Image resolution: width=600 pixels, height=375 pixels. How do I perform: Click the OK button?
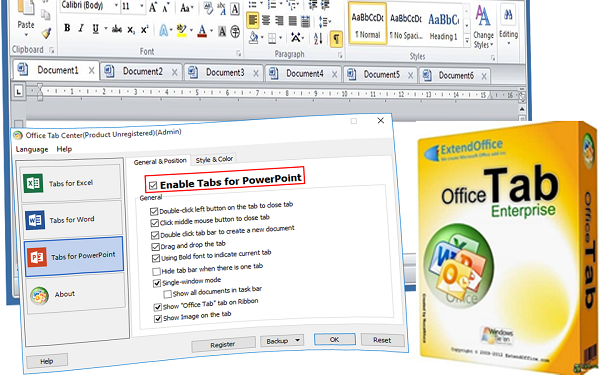[334, 339]
